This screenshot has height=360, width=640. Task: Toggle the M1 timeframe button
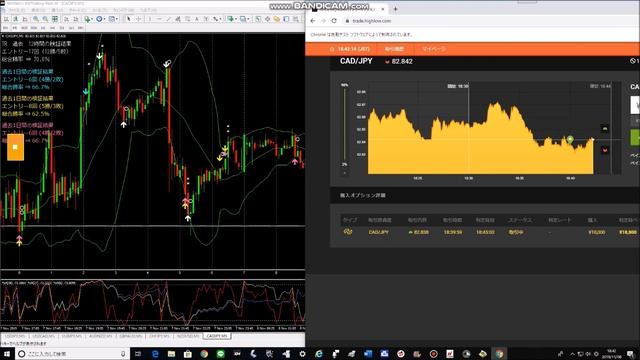5,28
